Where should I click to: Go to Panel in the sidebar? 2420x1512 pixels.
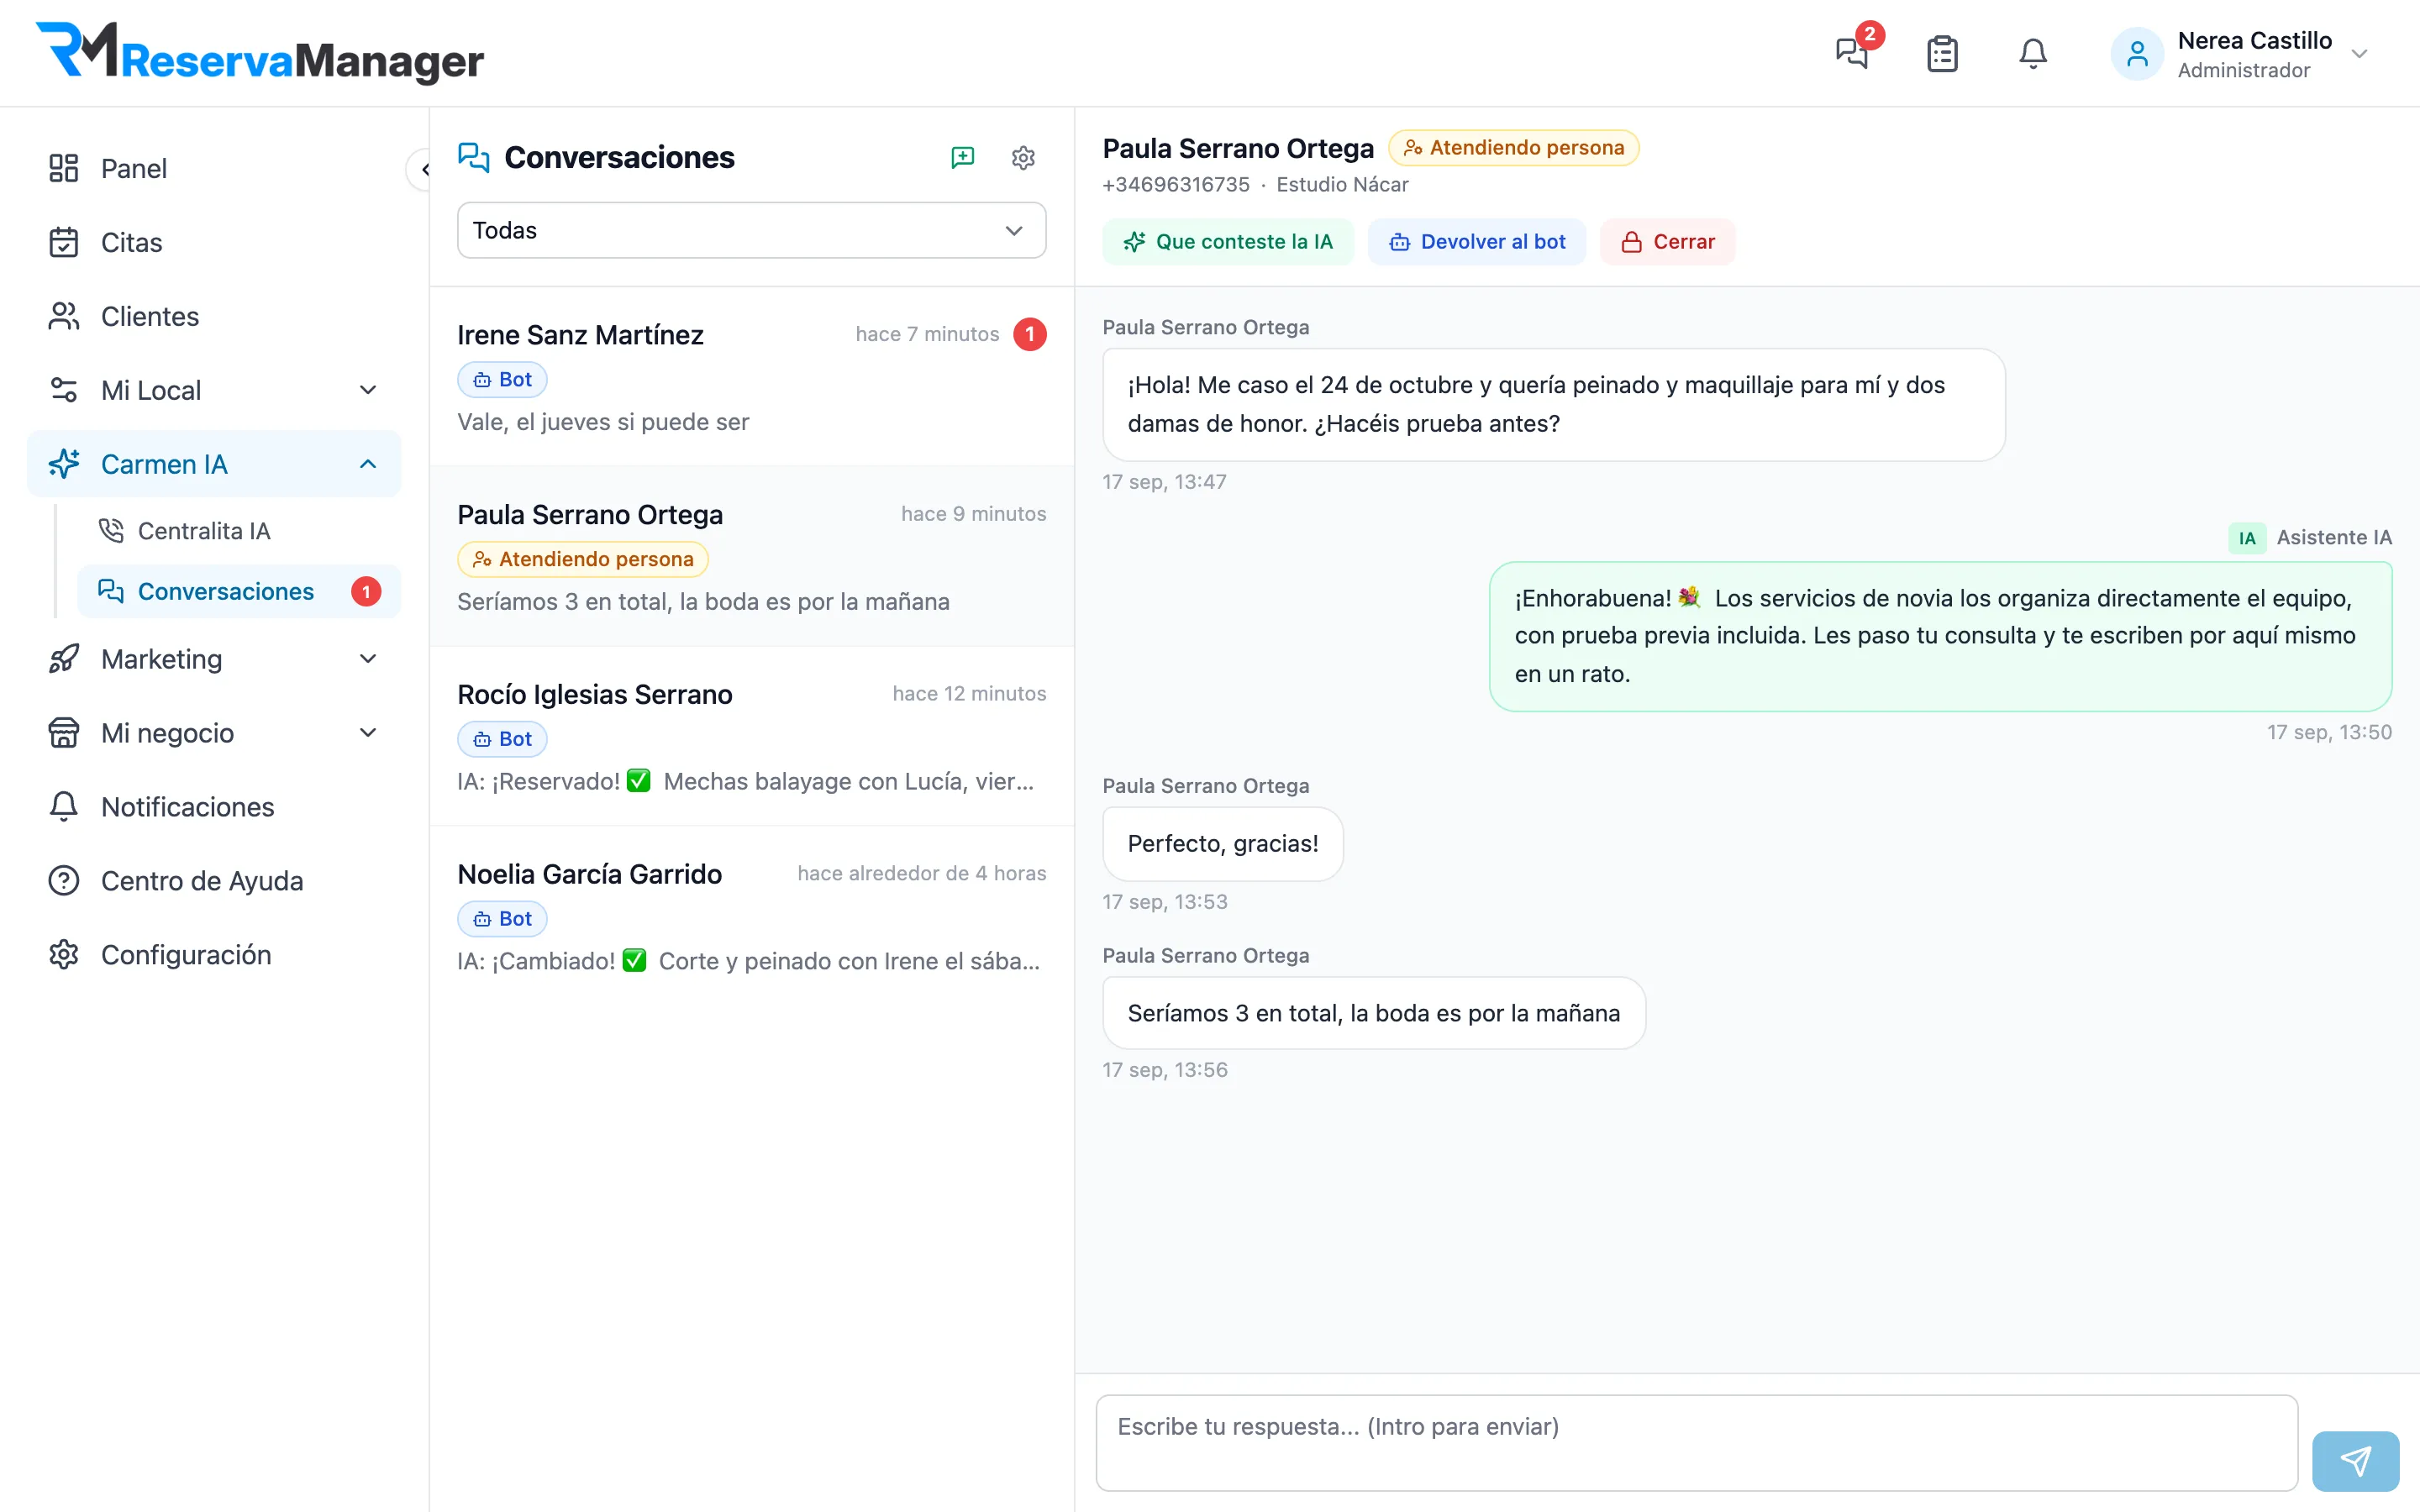coord(214,168)
